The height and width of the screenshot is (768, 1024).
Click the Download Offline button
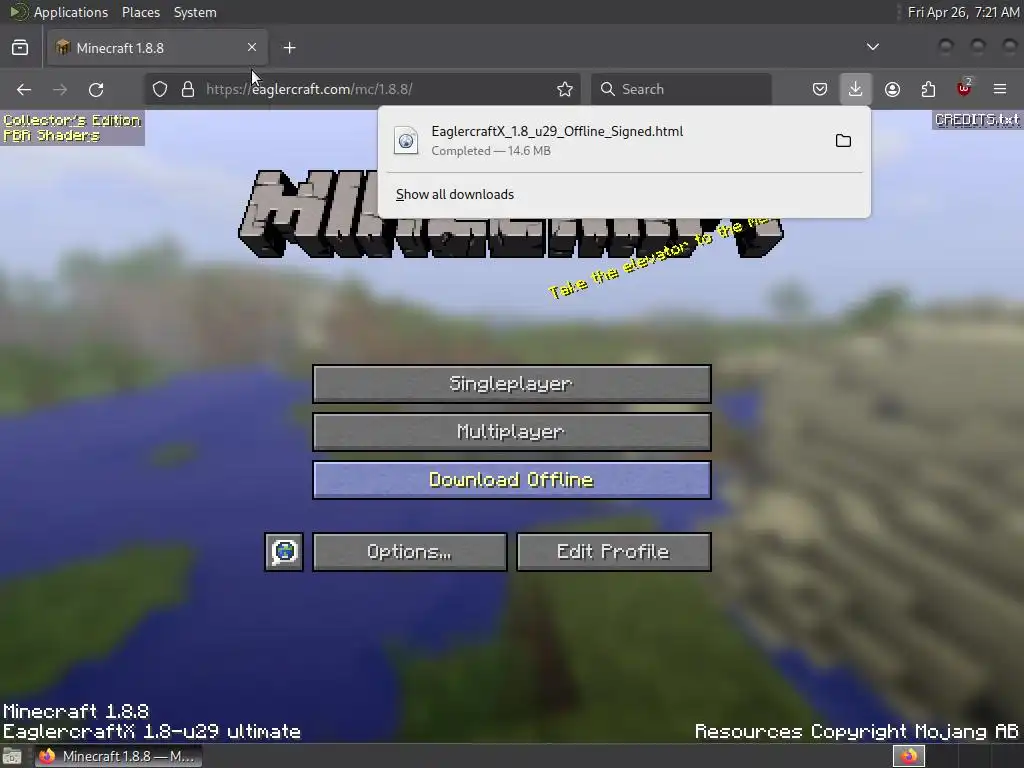511,480
